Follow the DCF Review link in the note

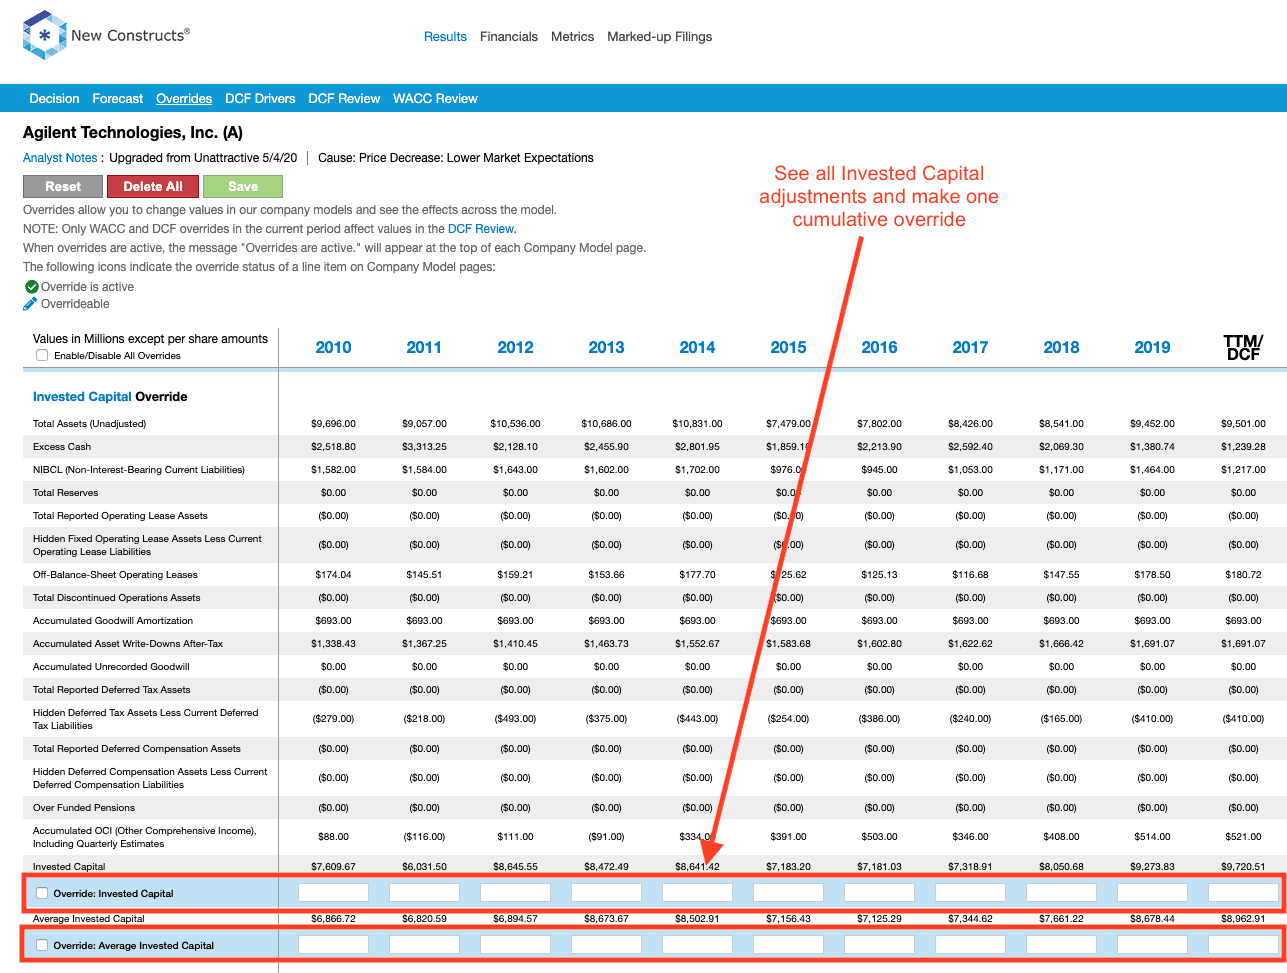(x=480, y=229)
